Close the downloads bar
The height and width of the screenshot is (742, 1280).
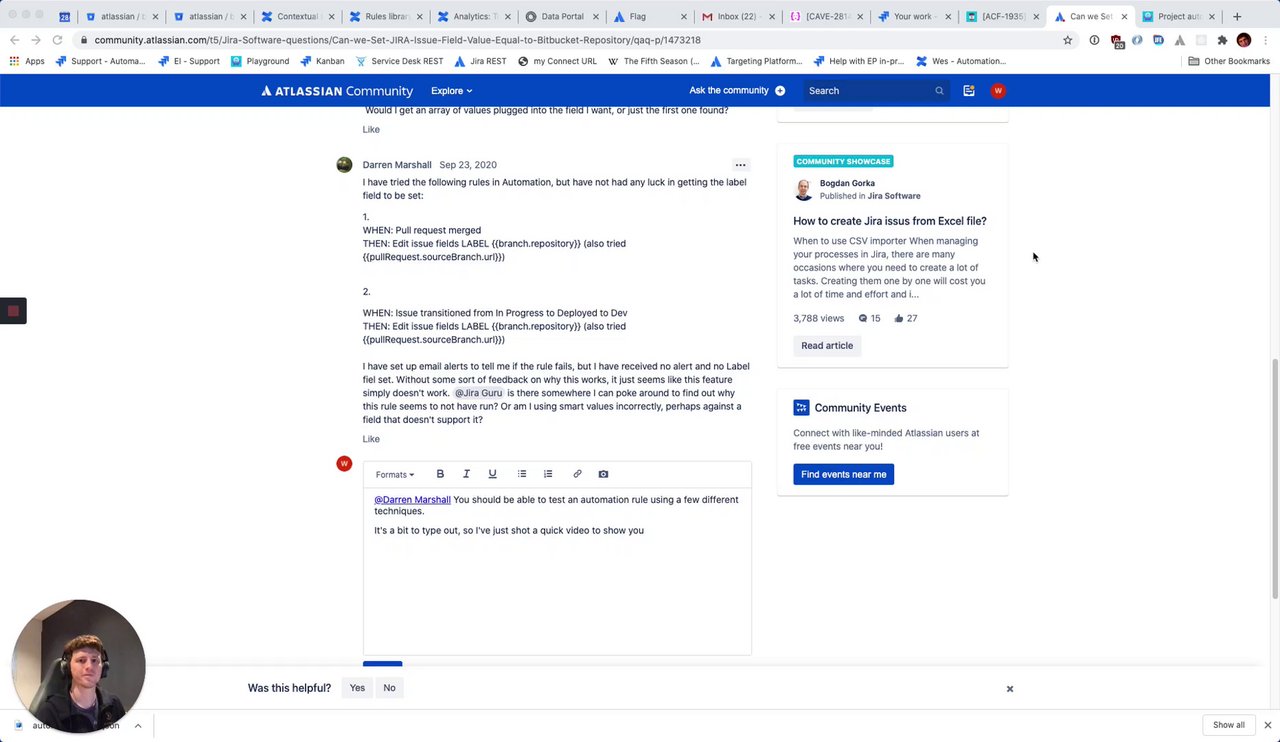tap(1267, 725)
